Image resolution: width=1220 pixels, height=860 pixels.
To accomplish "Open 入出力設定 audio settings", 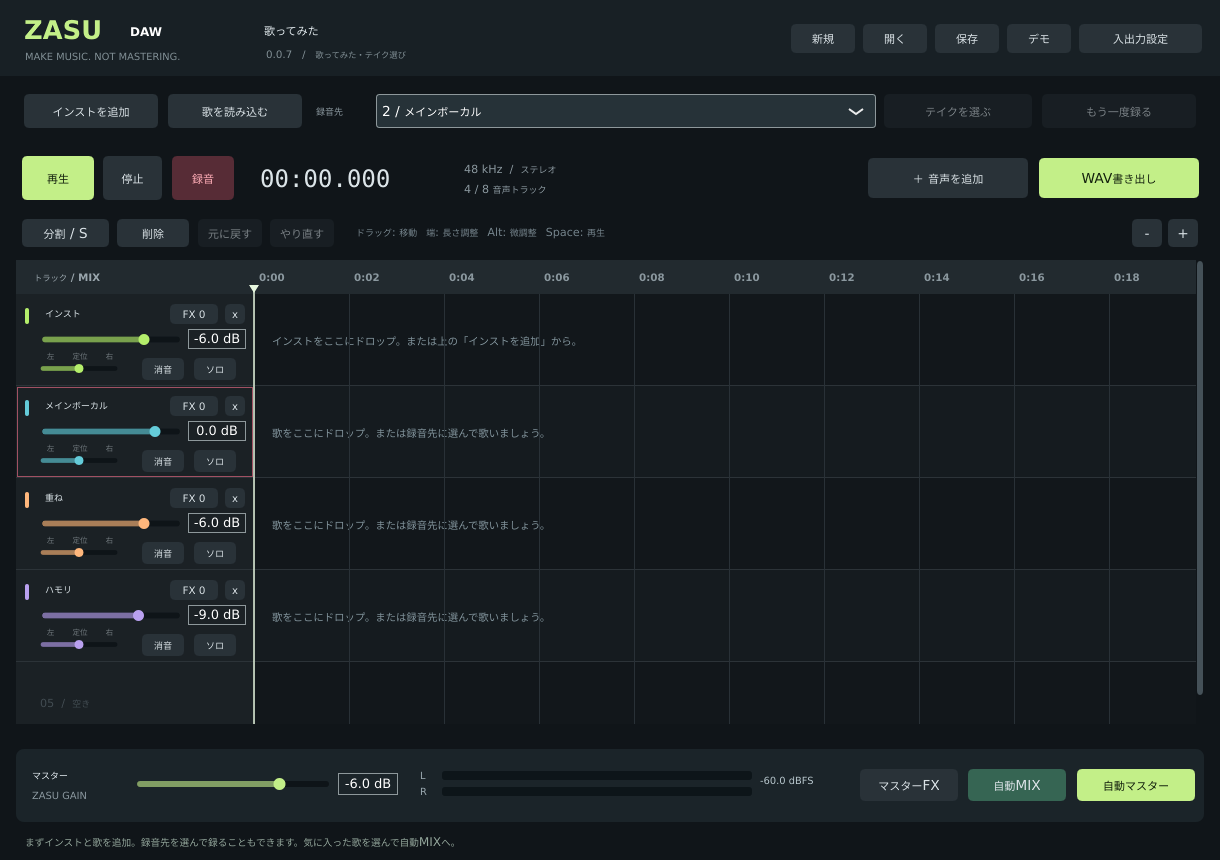I will [x=1140, y=38].
